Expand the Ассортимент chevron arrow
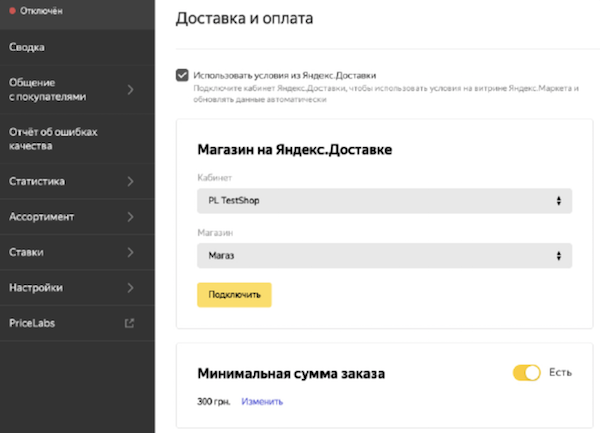 click(130, 217)
